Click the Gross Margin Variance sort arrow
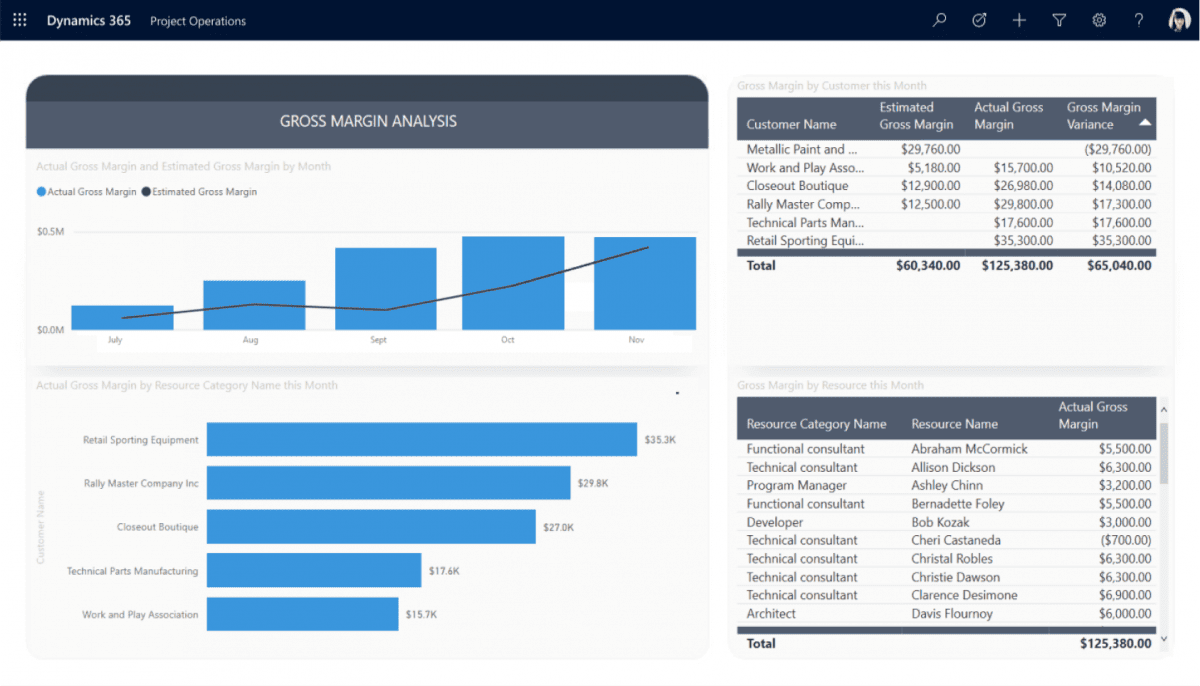1200x686 pixels. click(x=1145, y=122)
